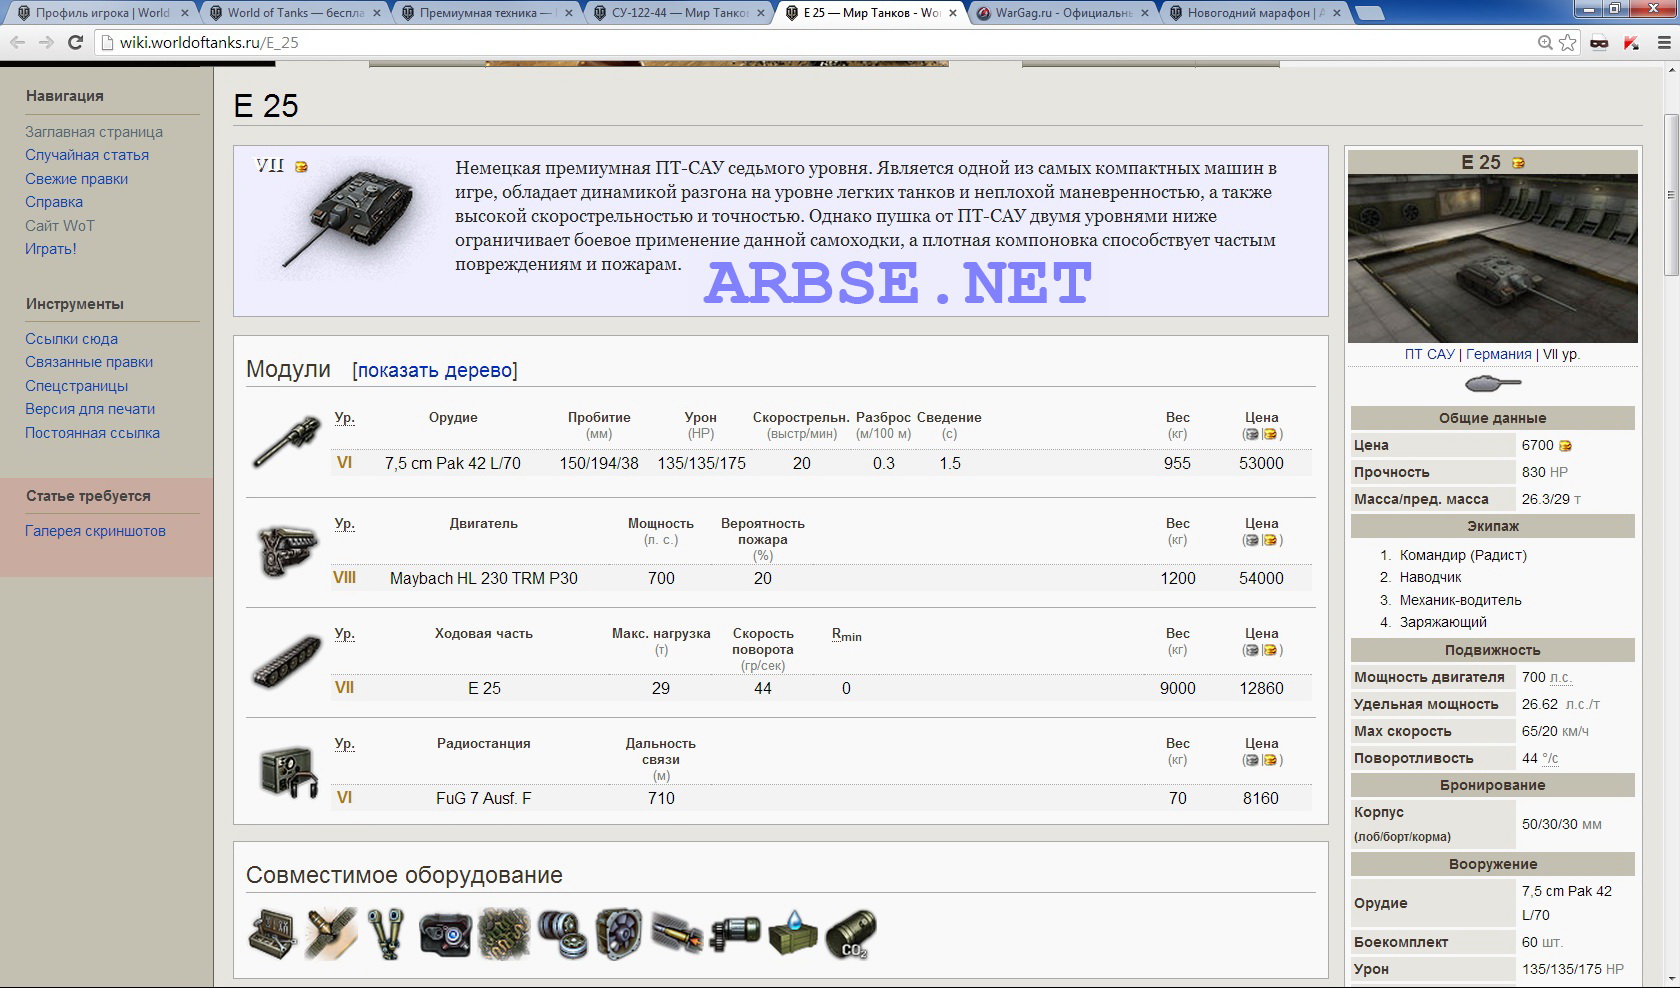Image resolution: width=1680 pixels, height=988 pixels.
Task: Click the gold coin icon next to price 6700
Action: (1565, 446)
